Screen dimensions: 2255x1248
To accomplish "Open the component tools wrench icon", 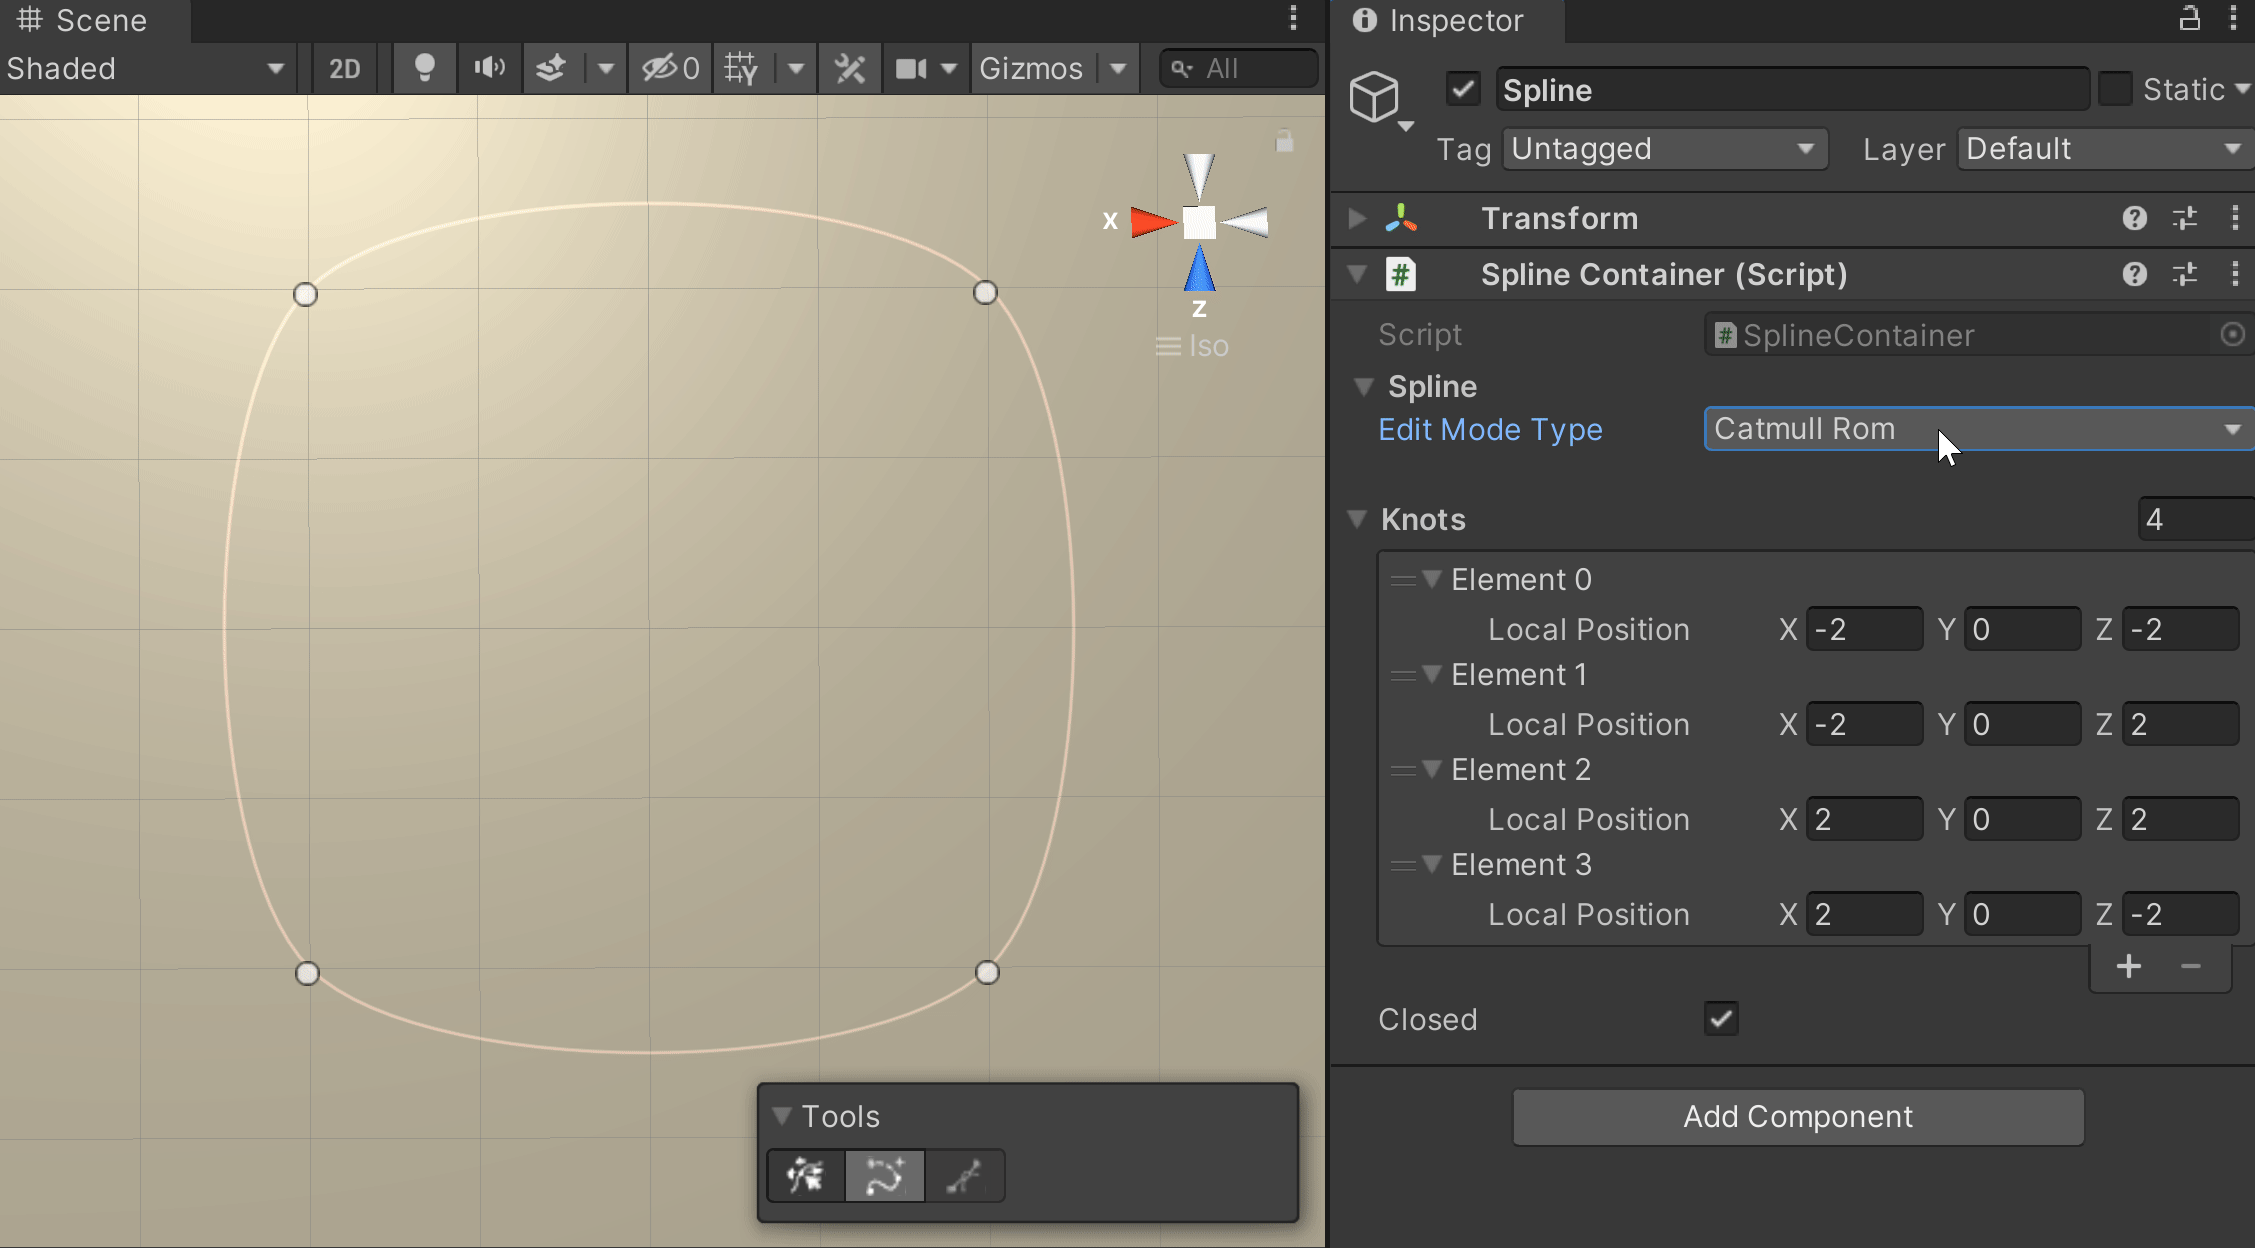I will click(849, 68).
